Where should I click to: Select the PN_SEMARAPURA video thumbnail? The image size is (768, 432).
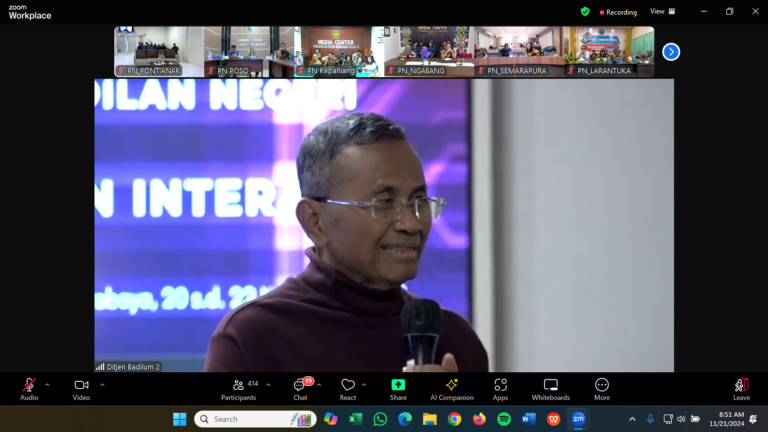point(518,52)
